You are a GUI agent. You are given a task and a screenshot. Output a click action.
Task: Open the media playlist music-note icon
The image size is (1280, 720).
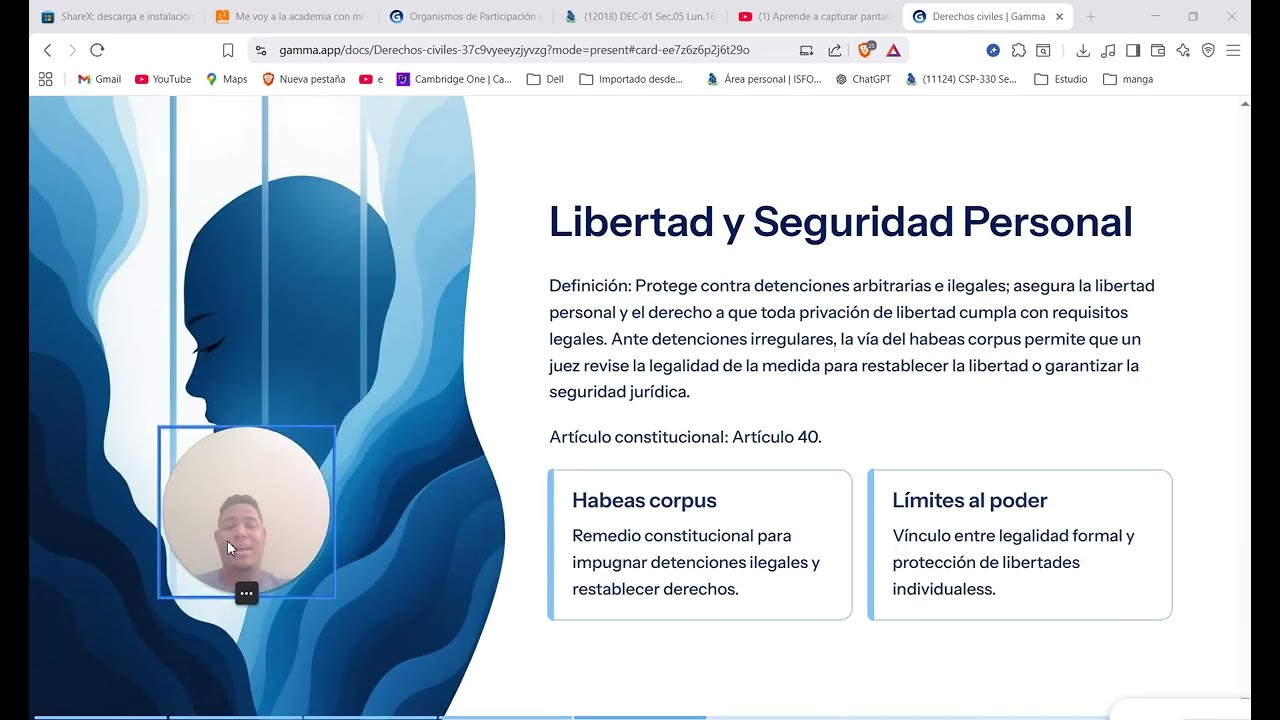tap(1108, 50)
